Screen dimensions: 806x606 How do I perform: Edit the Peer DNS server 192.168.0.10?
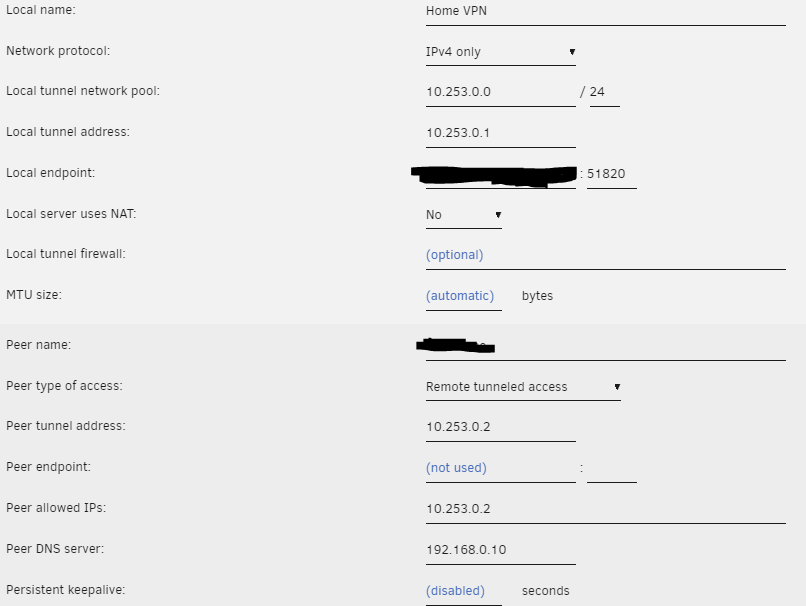[x=500, y=550]
